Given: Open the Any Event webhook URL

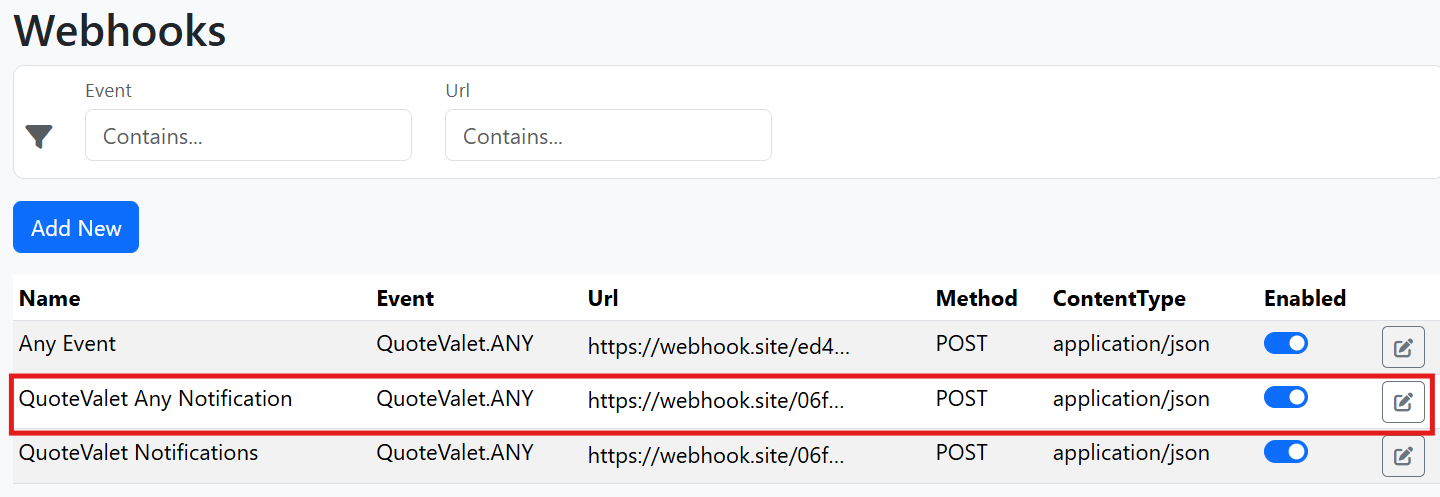Looking at the screenshot, I should [718, 347].
